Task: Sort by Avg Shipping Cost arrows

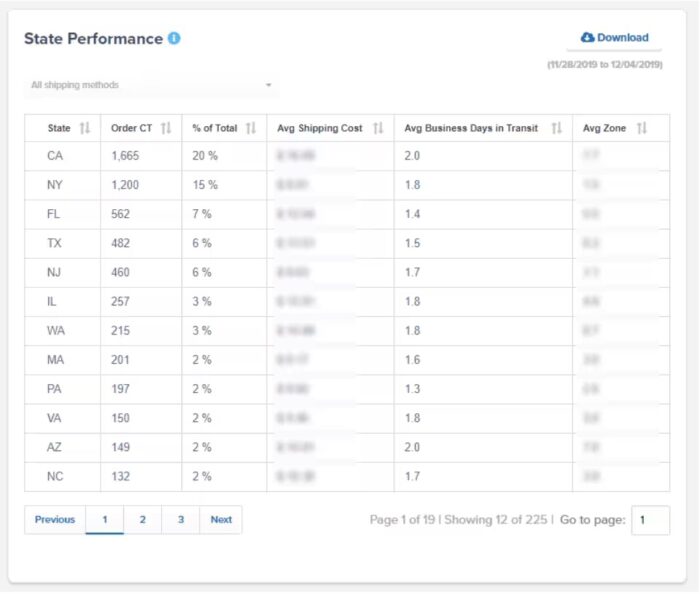Action: [x=378, y=128]
